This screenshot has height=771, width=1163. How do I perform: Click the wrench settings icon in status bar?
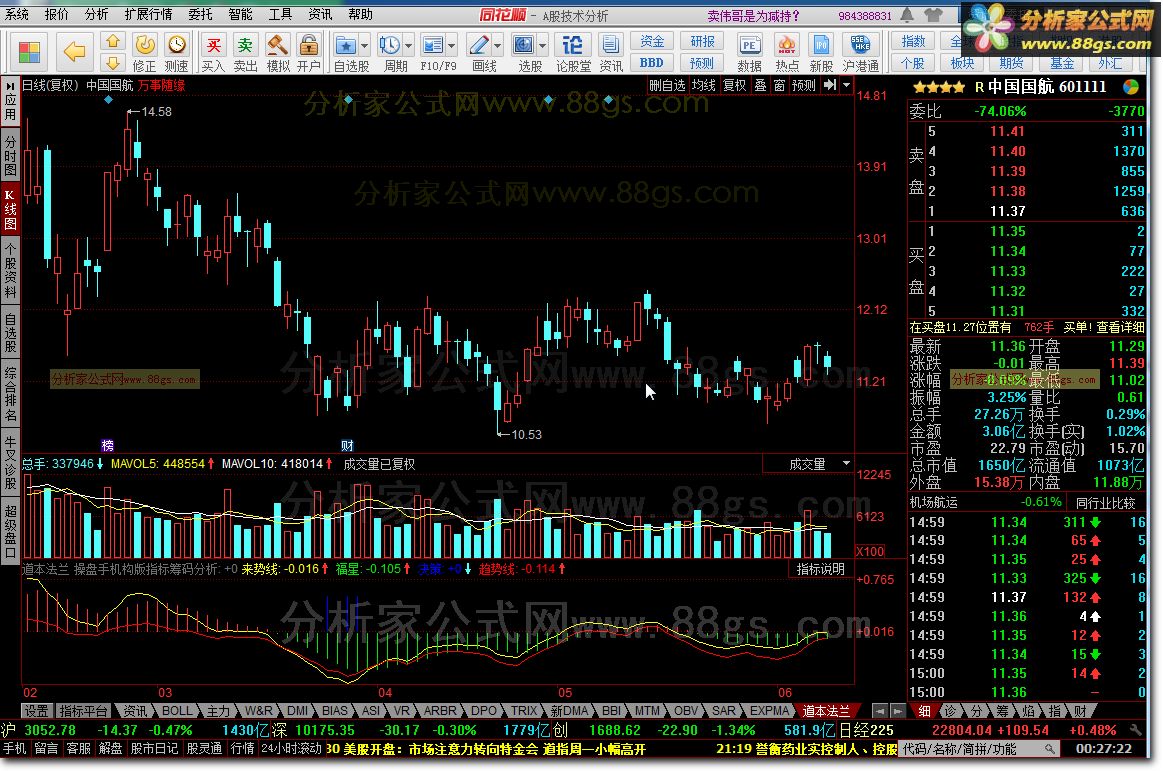pos(1136,730)
